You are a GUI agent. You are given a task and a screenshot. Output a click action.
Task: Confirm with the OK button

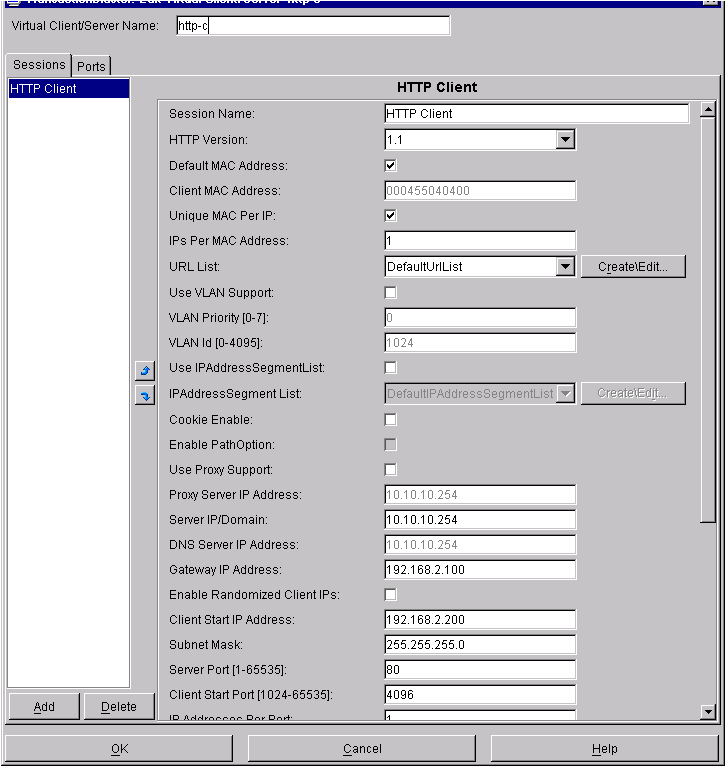click(119, 748)
